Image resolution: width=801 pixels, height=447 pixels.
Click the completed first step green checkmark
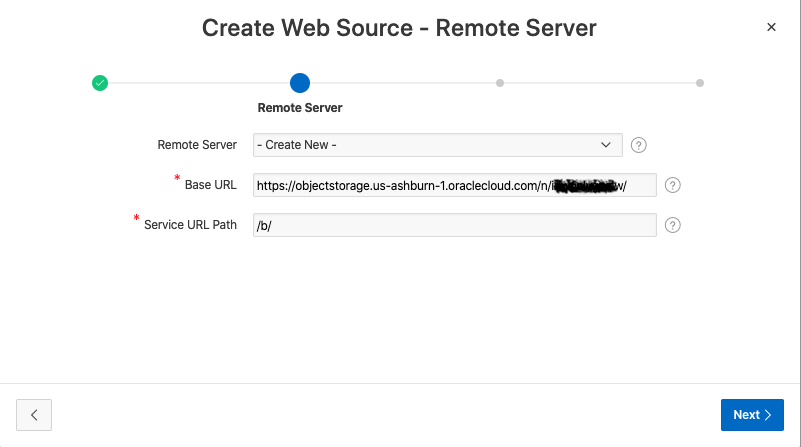click(100, 83)
